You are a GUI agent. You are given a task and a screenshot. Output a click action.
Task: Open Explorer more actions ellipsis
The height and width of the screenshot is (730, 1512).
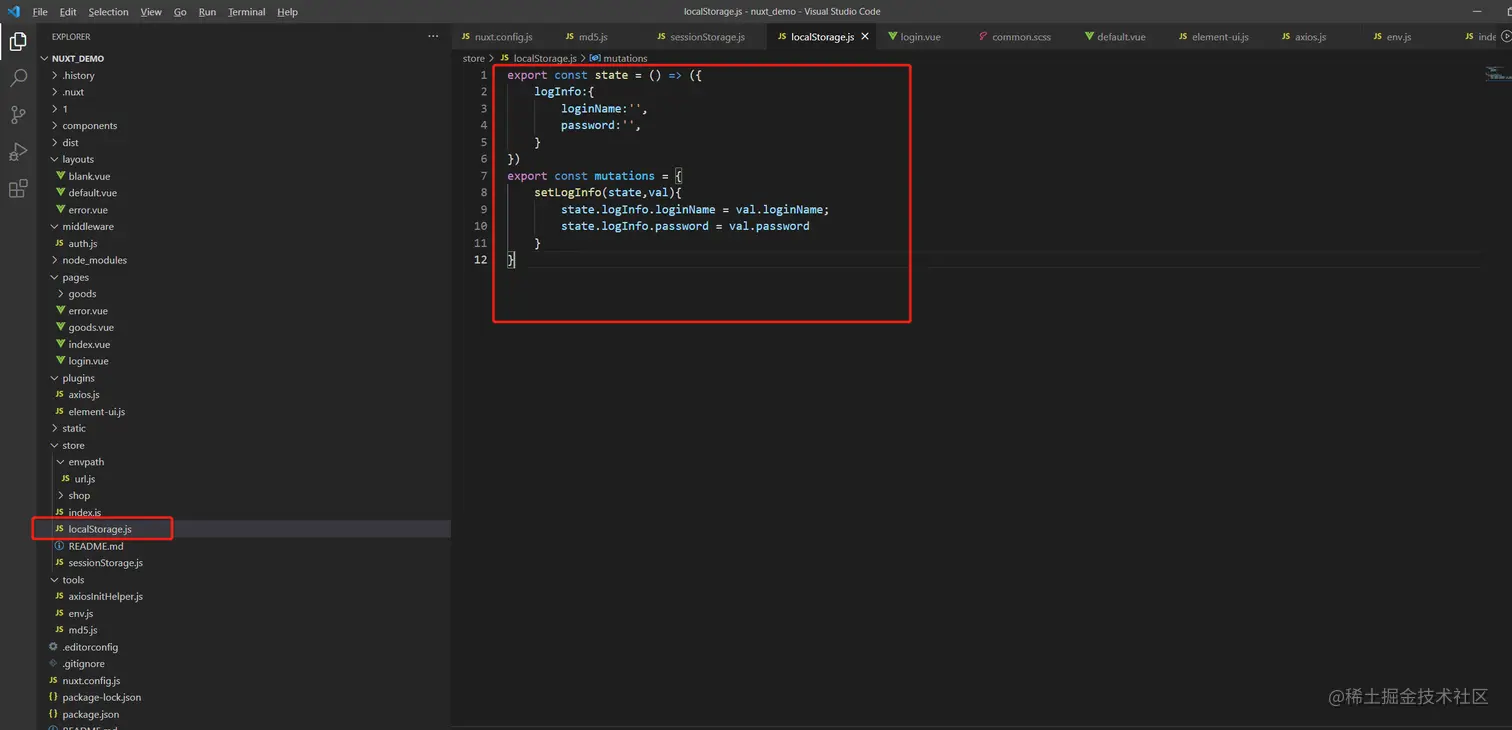click(433, 37)
